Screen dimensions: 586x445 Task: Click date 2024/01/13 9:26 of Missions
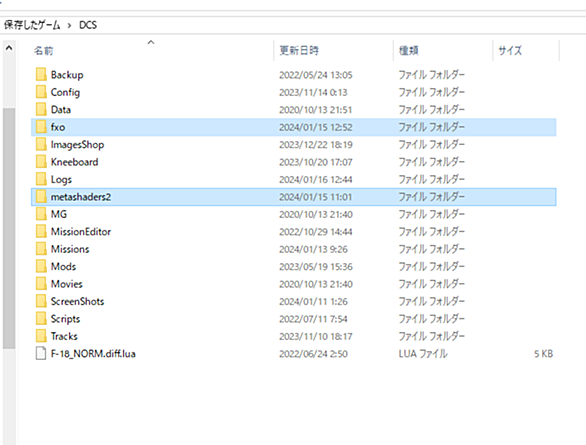click(313, 249)
